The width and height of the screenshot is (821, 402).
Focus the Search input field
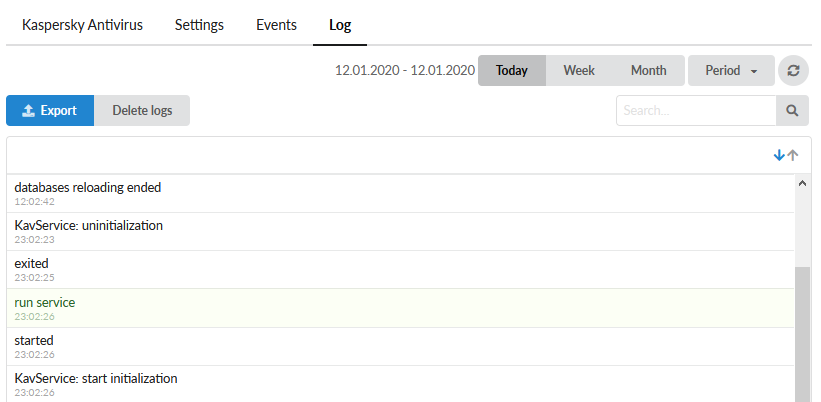696,111
